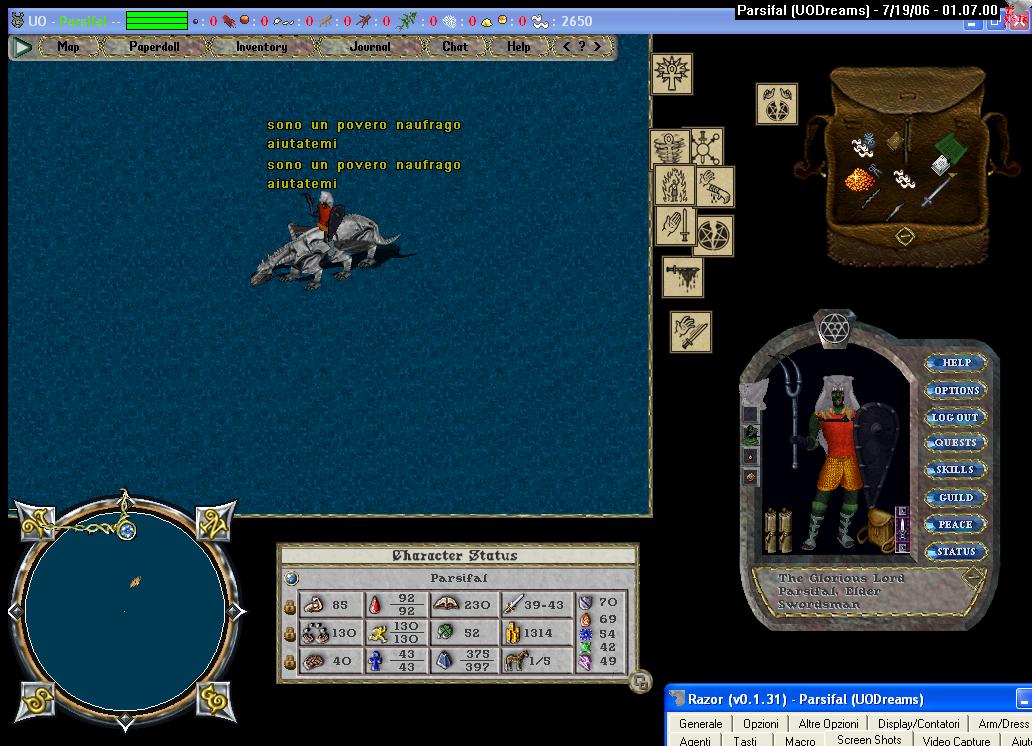The height and width of the screenshot is (746, 1032).
Task: Collapse the paperdoll using its diamond button
Action: pyautogui.click(x=971, y=577)
